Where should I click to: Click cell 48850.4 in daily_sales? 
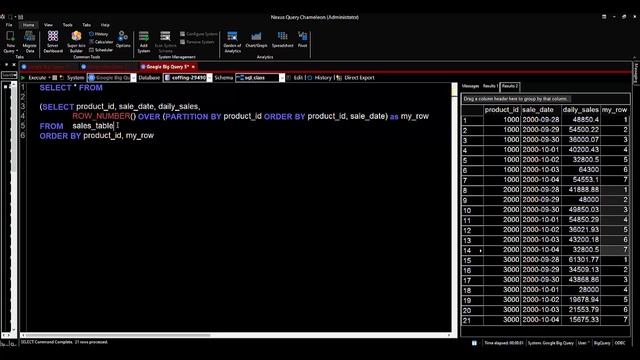click(581, 120)
